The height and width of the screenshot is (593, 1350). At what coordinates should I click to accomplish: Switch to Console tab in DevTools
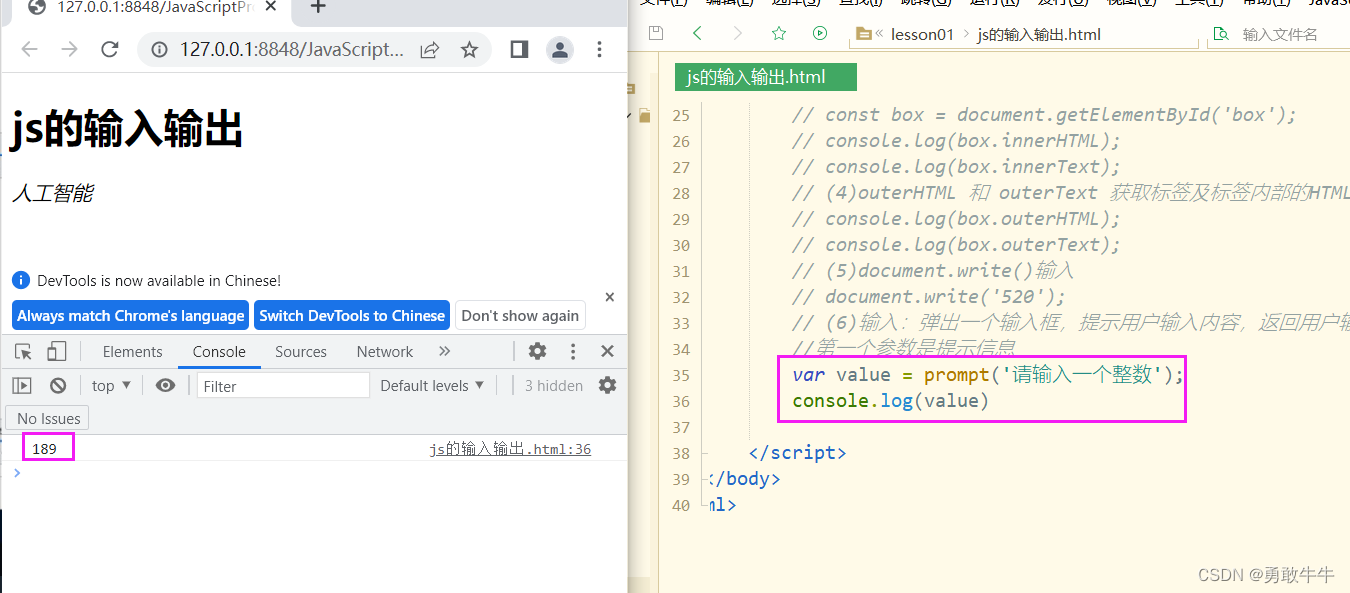pos(219,351)
